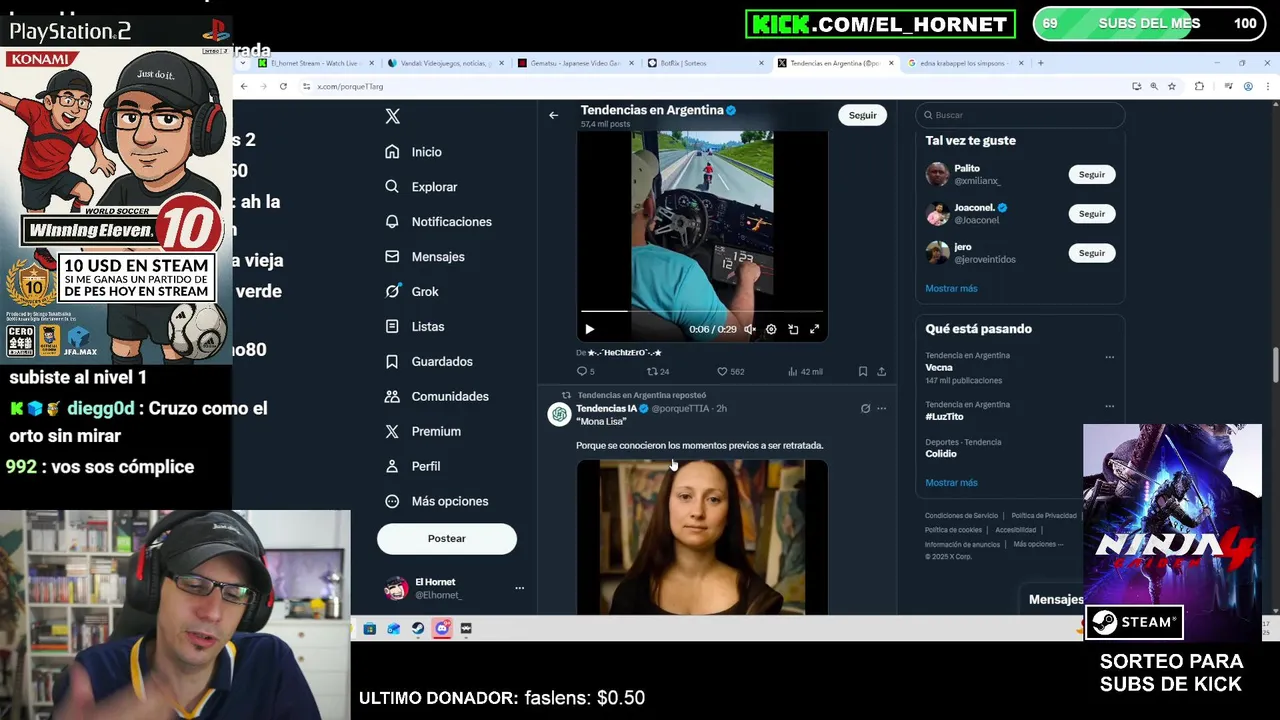Share the truck video post
This screenshot has height=720, width=1280.
(881, 372)
